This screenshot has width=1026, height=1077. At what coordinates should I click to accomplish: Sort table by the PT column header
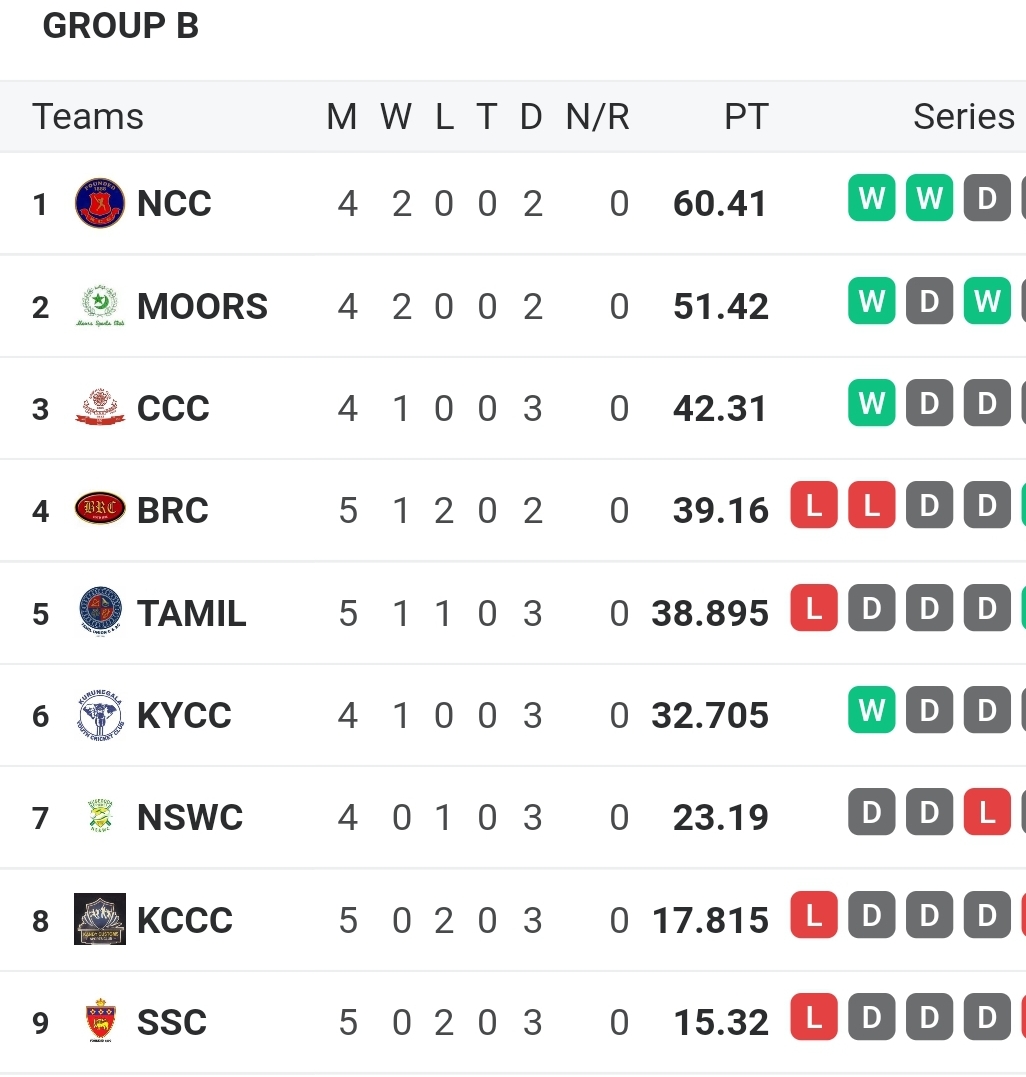pos(746,117)
